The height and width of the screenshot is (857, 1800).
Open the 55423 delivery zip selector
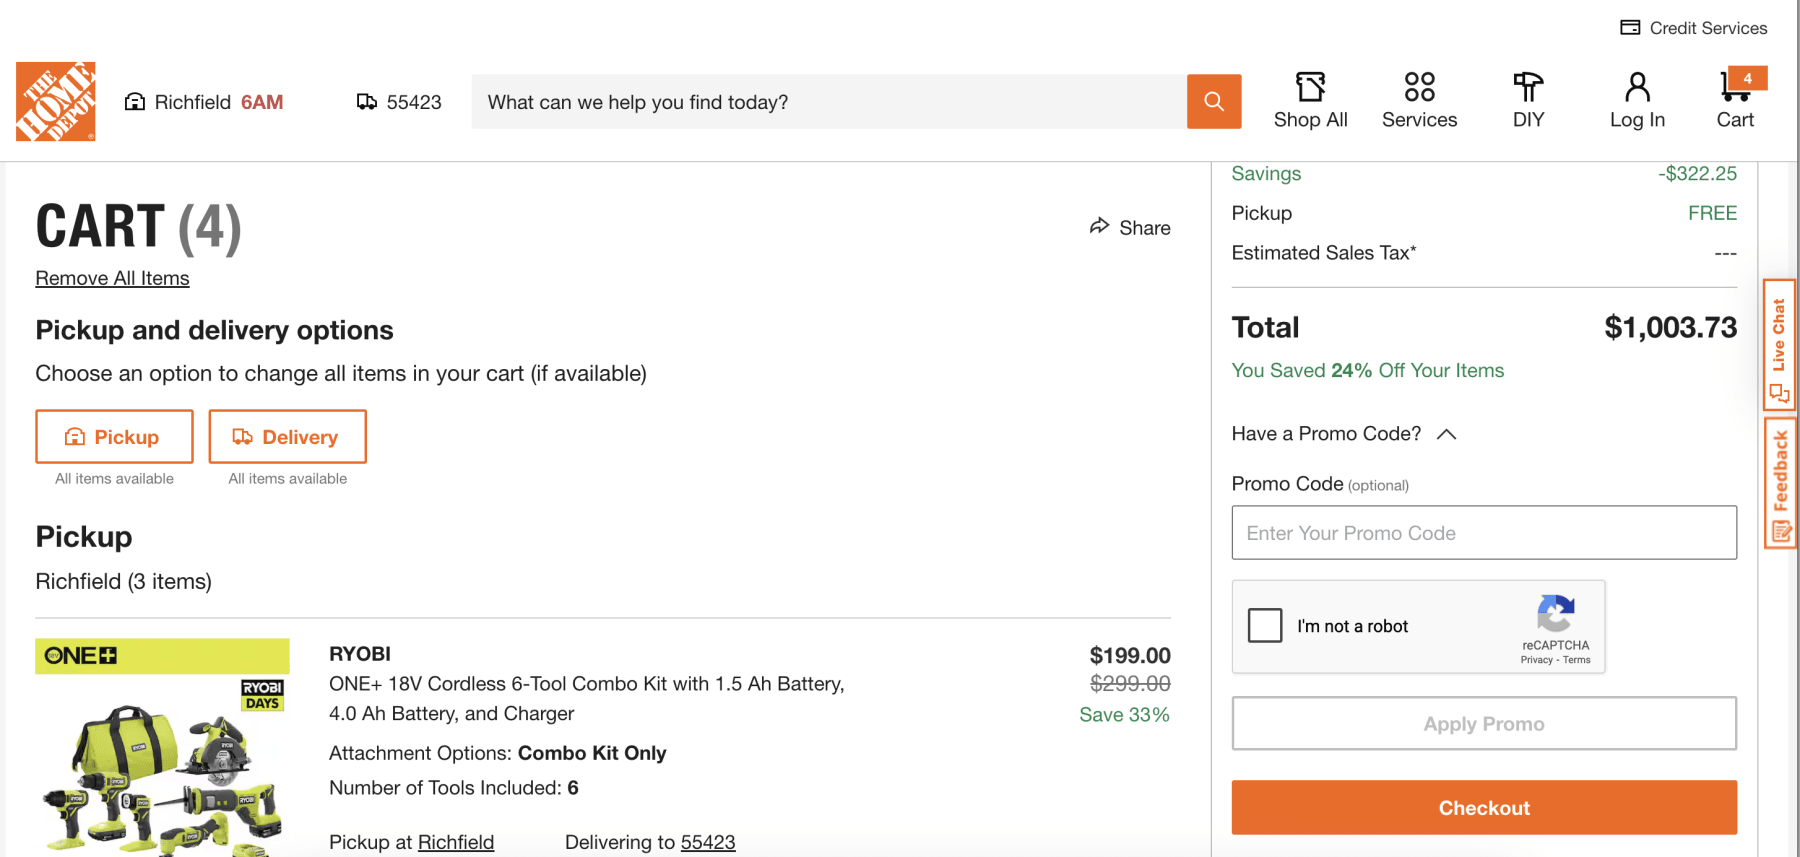[398, 101]
